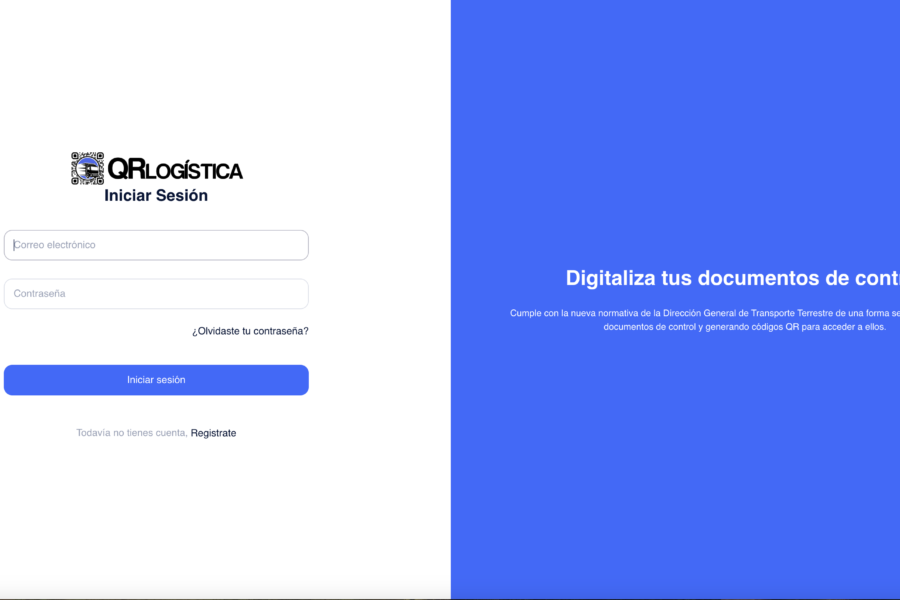The image size is (900, 600).
Task: Open the "¿Olvidaste tu contraseña?" link
Action: 250,331
